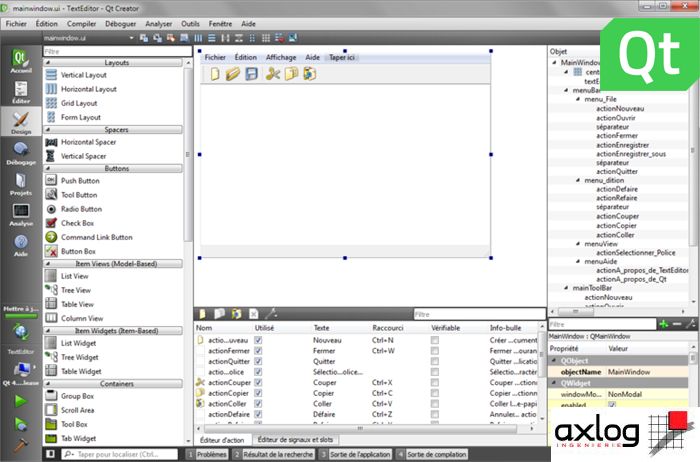This screenshot has width=700, height=462.
Task: Open the Projets mode
Action: point(21,184)
